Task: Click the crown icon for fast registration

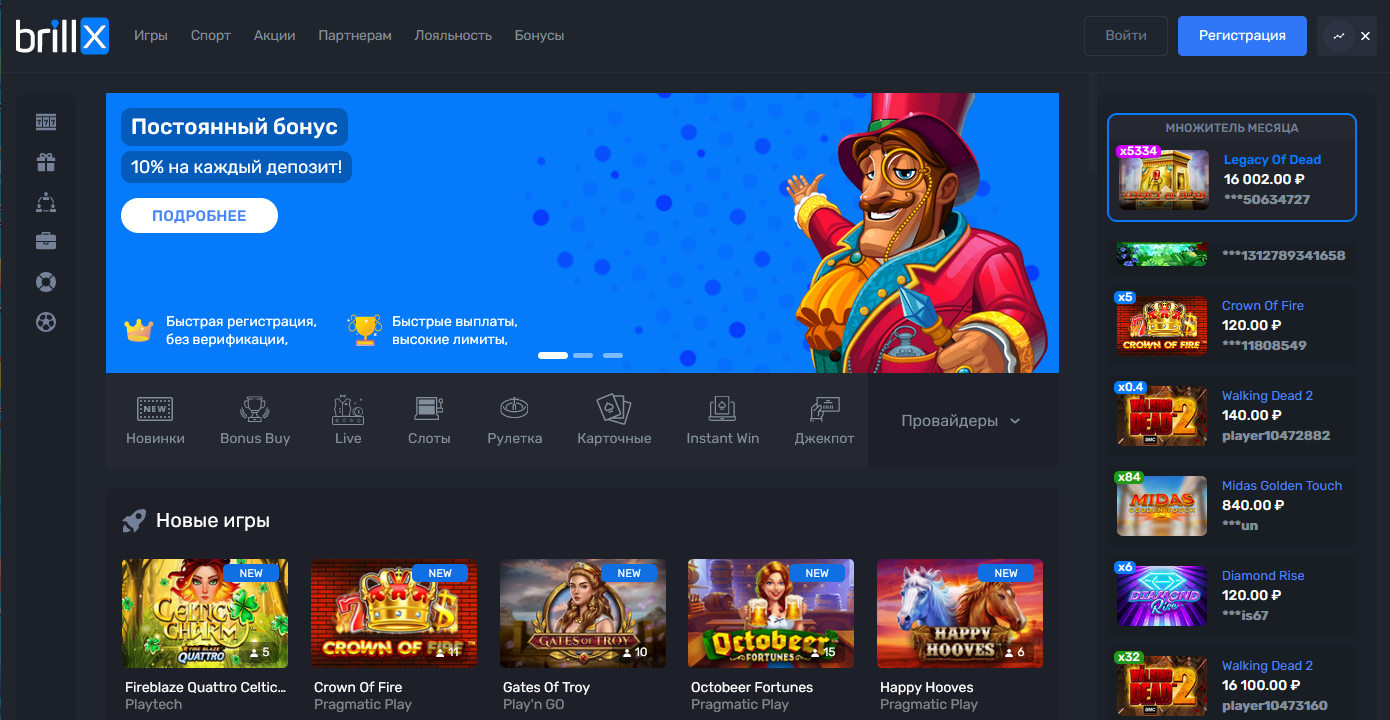Action: tap(138, 329)
